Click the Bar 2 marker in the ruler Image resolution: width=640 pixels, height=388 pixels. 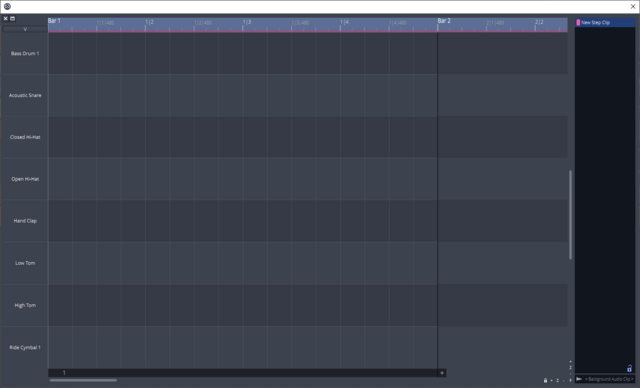[x=444, y=21]
